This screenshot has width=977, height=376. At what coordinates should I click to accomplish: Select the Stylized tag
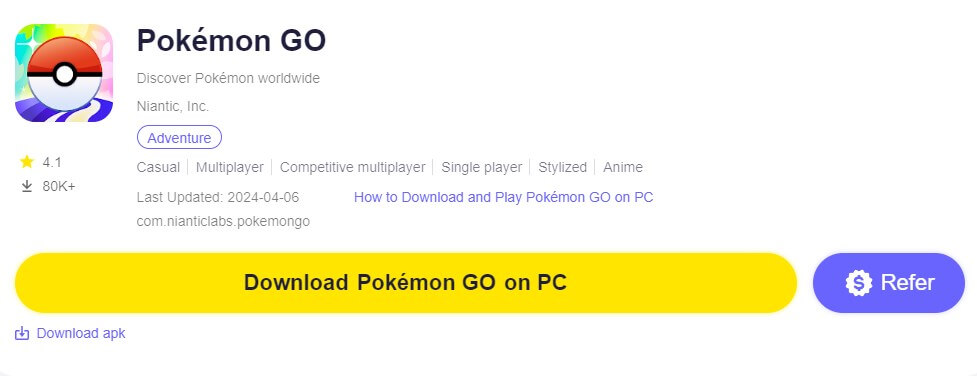click(563, 167)
